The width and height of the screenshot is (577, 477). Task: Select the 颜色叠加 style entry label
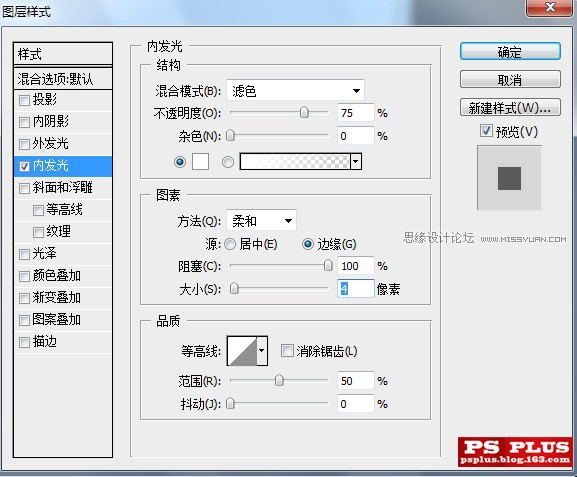pyautogui.click(x=57, y=275)
